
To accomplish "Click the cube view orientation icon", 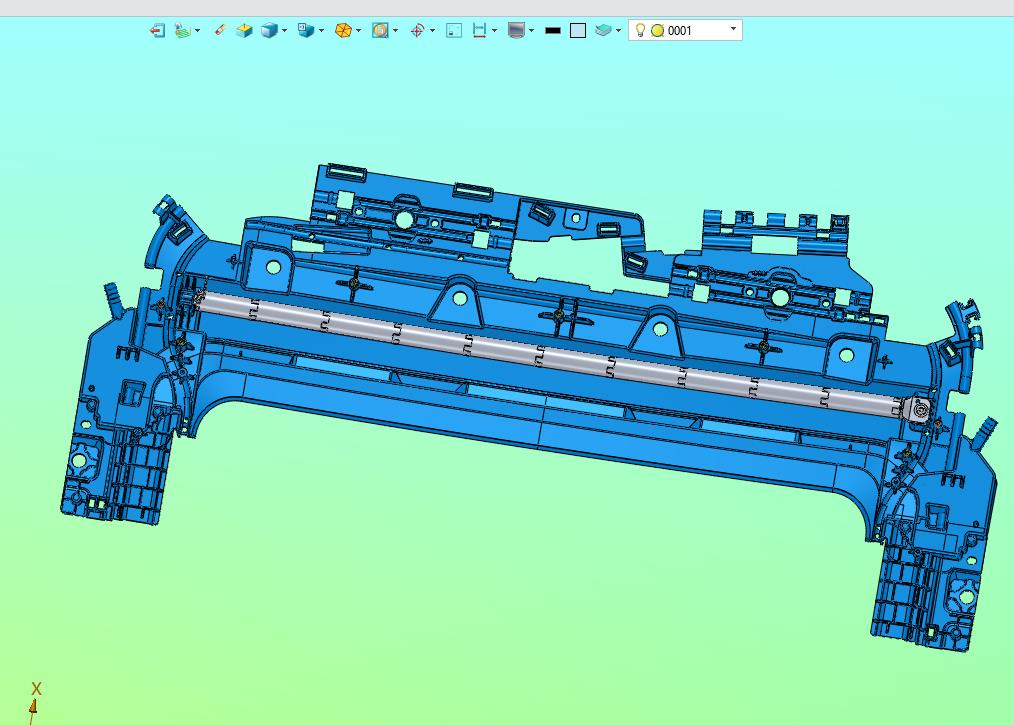I will pos(306,30).
